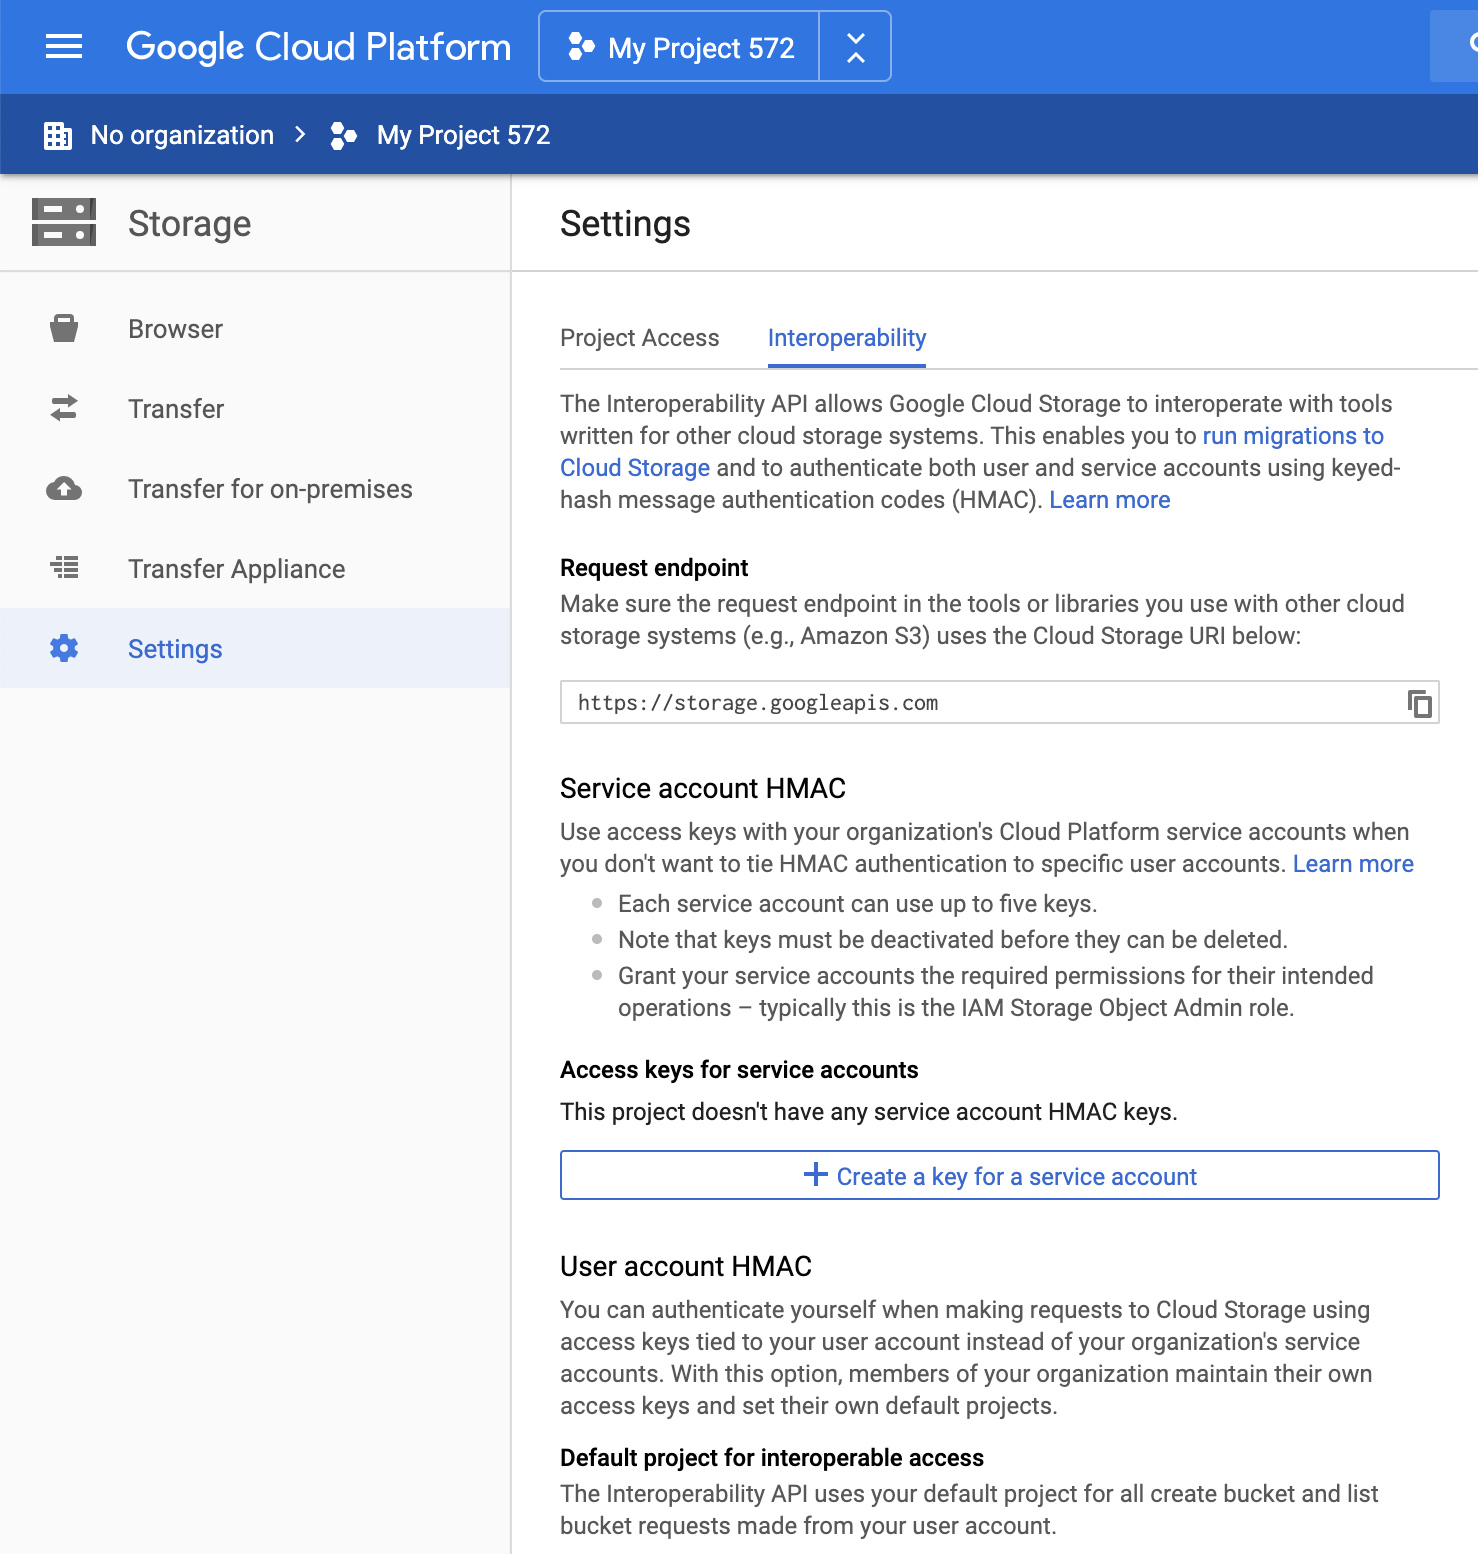Copy the request endpoint URI
The image size is (1478, 1554).
1419,703
